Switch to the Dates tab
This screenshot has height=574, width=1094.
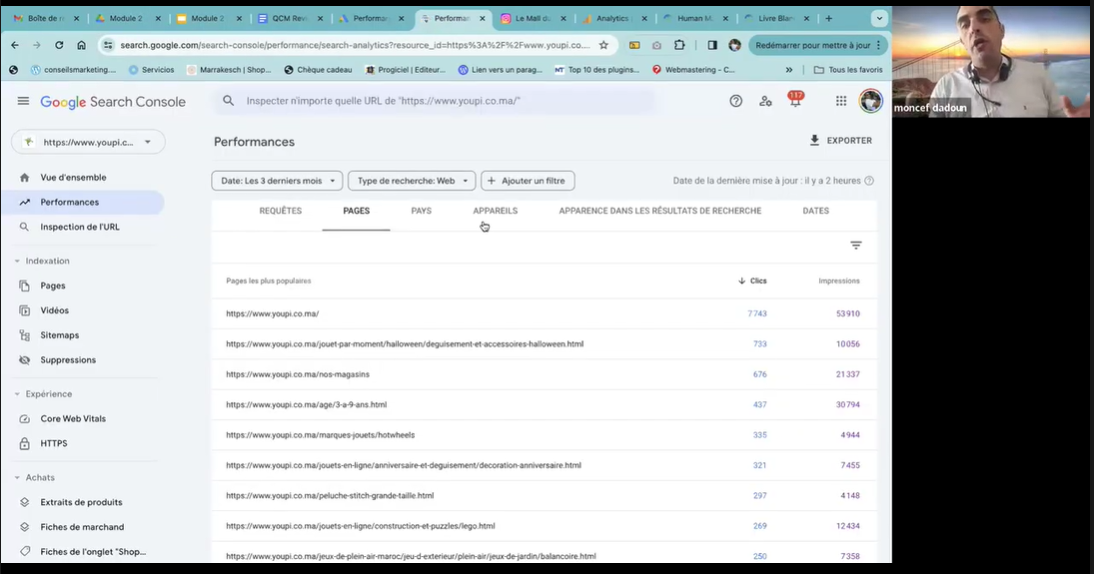[816, 211]
